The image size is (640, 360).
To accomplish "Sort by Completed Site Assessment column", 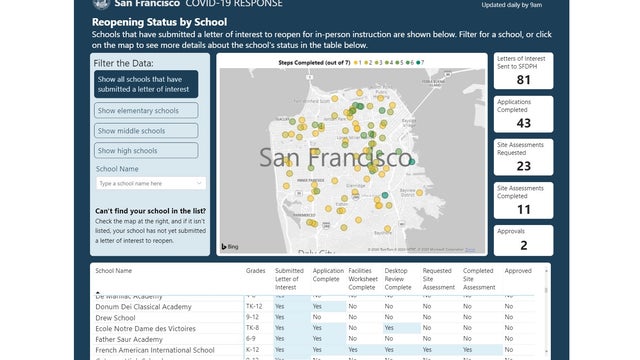I will (478, 279).
